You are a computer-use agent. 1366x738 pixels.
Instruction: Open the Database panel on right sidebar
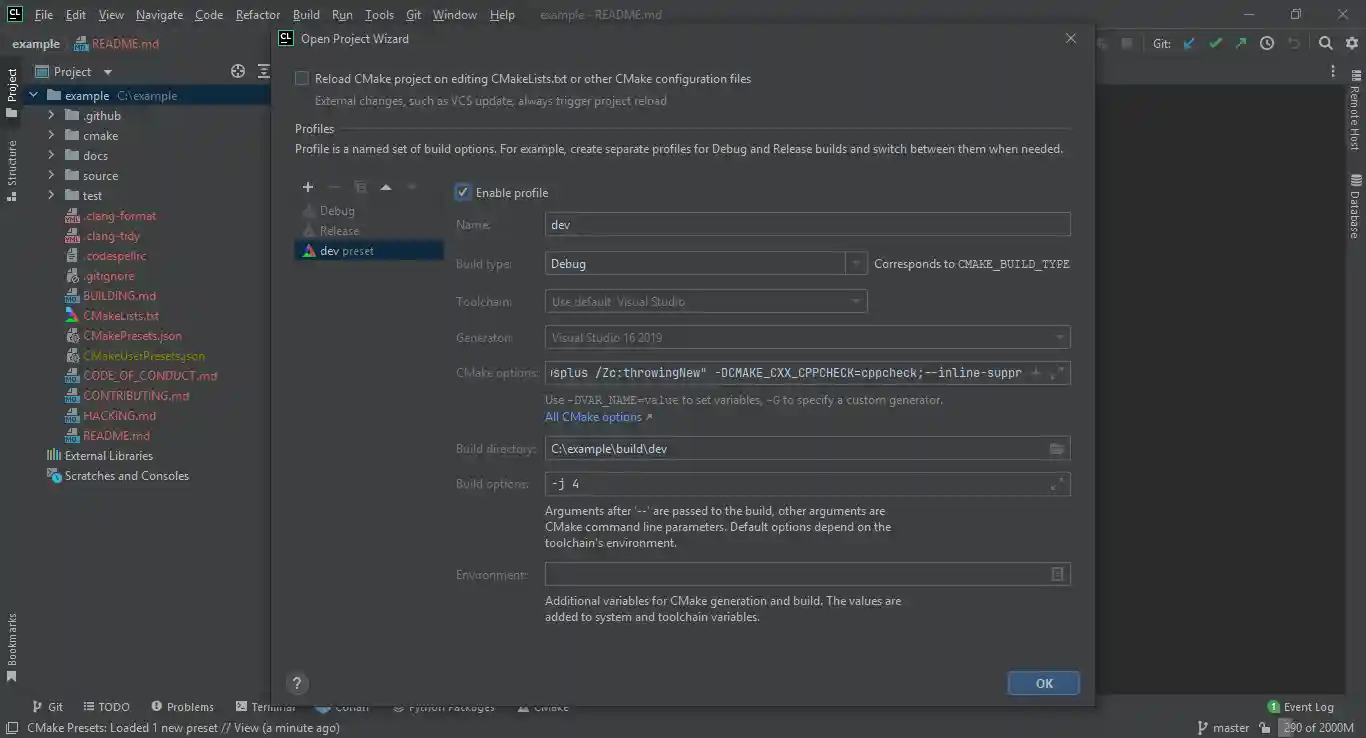pyautogui.click(x=1355, y=210)
